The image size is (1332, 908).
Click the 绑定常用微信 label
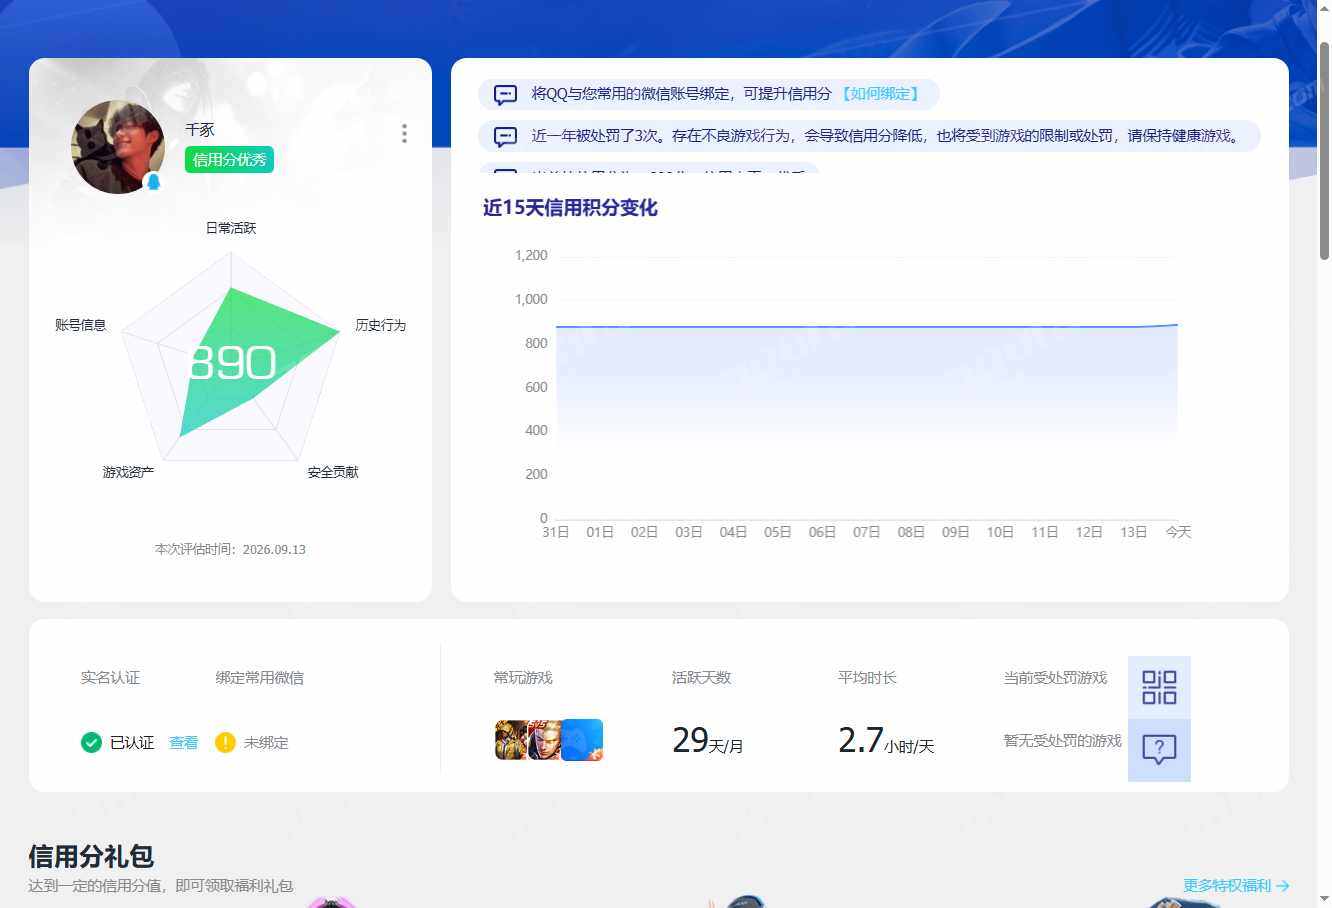point(259,678)
